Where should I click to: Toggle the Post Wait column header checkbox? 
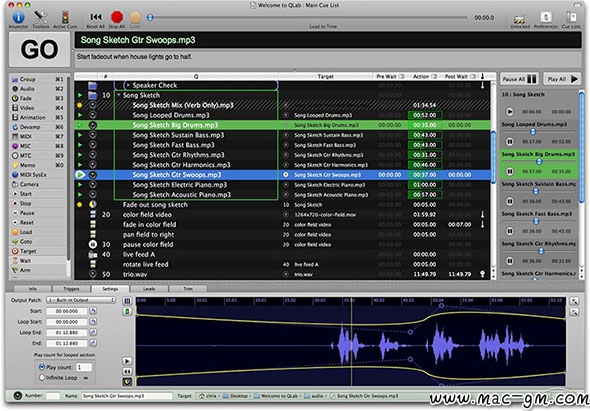pos(473,76)
